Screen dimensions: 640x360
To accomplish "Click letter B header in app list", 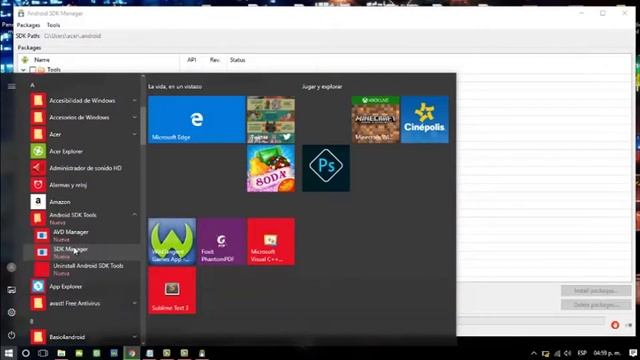I will coord(32,321).
